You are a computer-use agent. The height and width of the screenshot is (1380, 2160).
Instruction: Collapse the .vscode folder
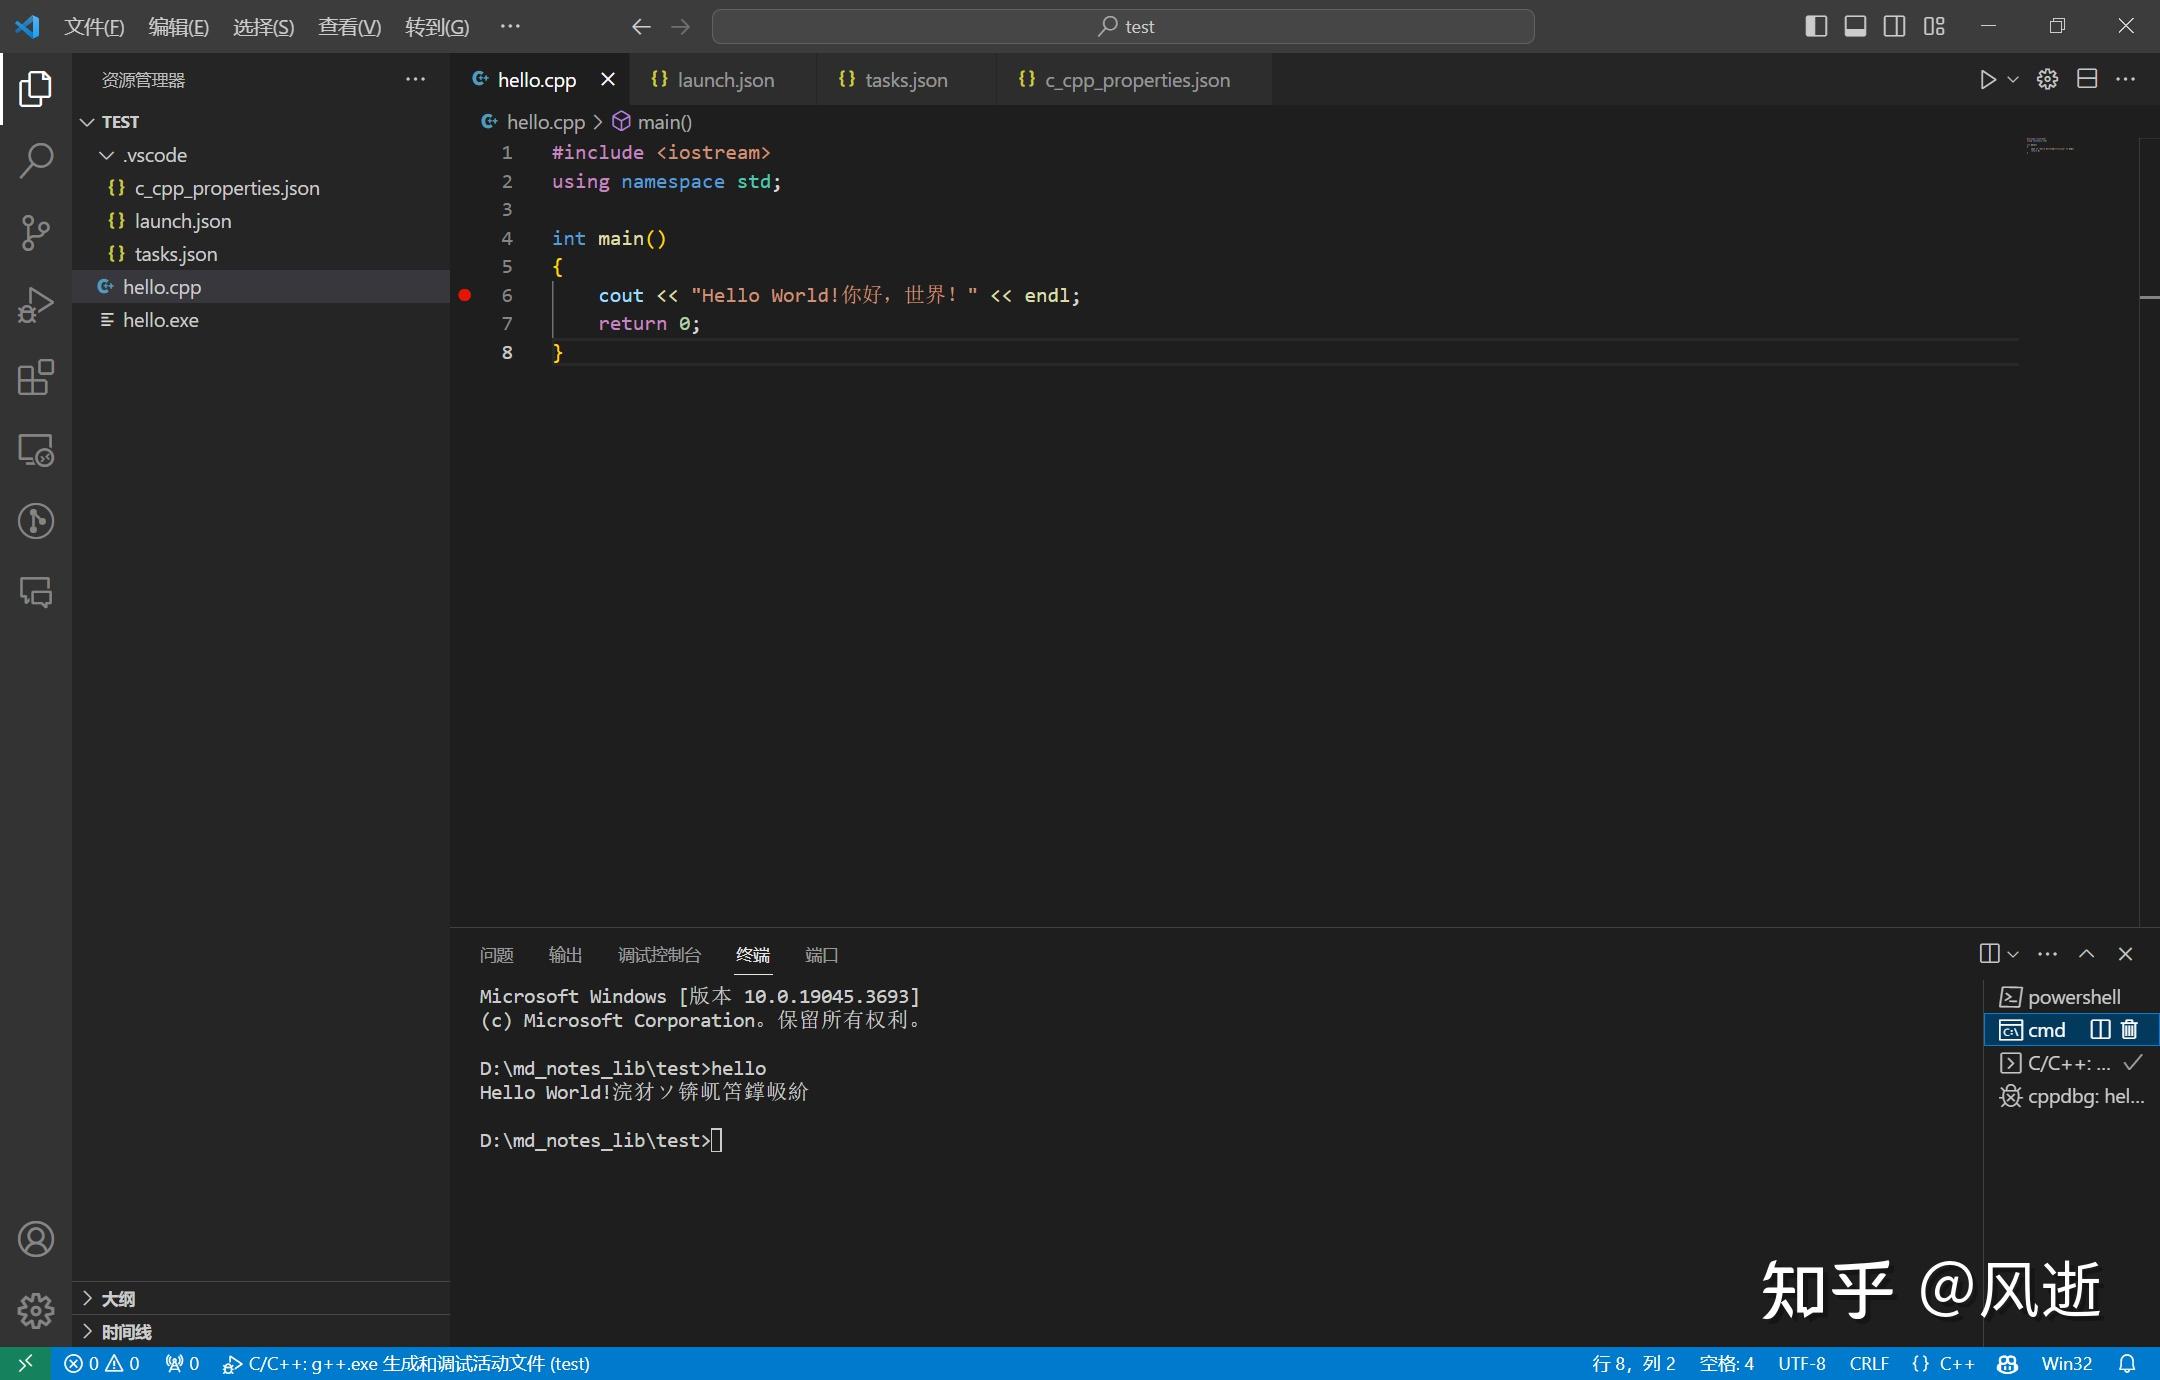pyautogui.click(x=107, y=155)
